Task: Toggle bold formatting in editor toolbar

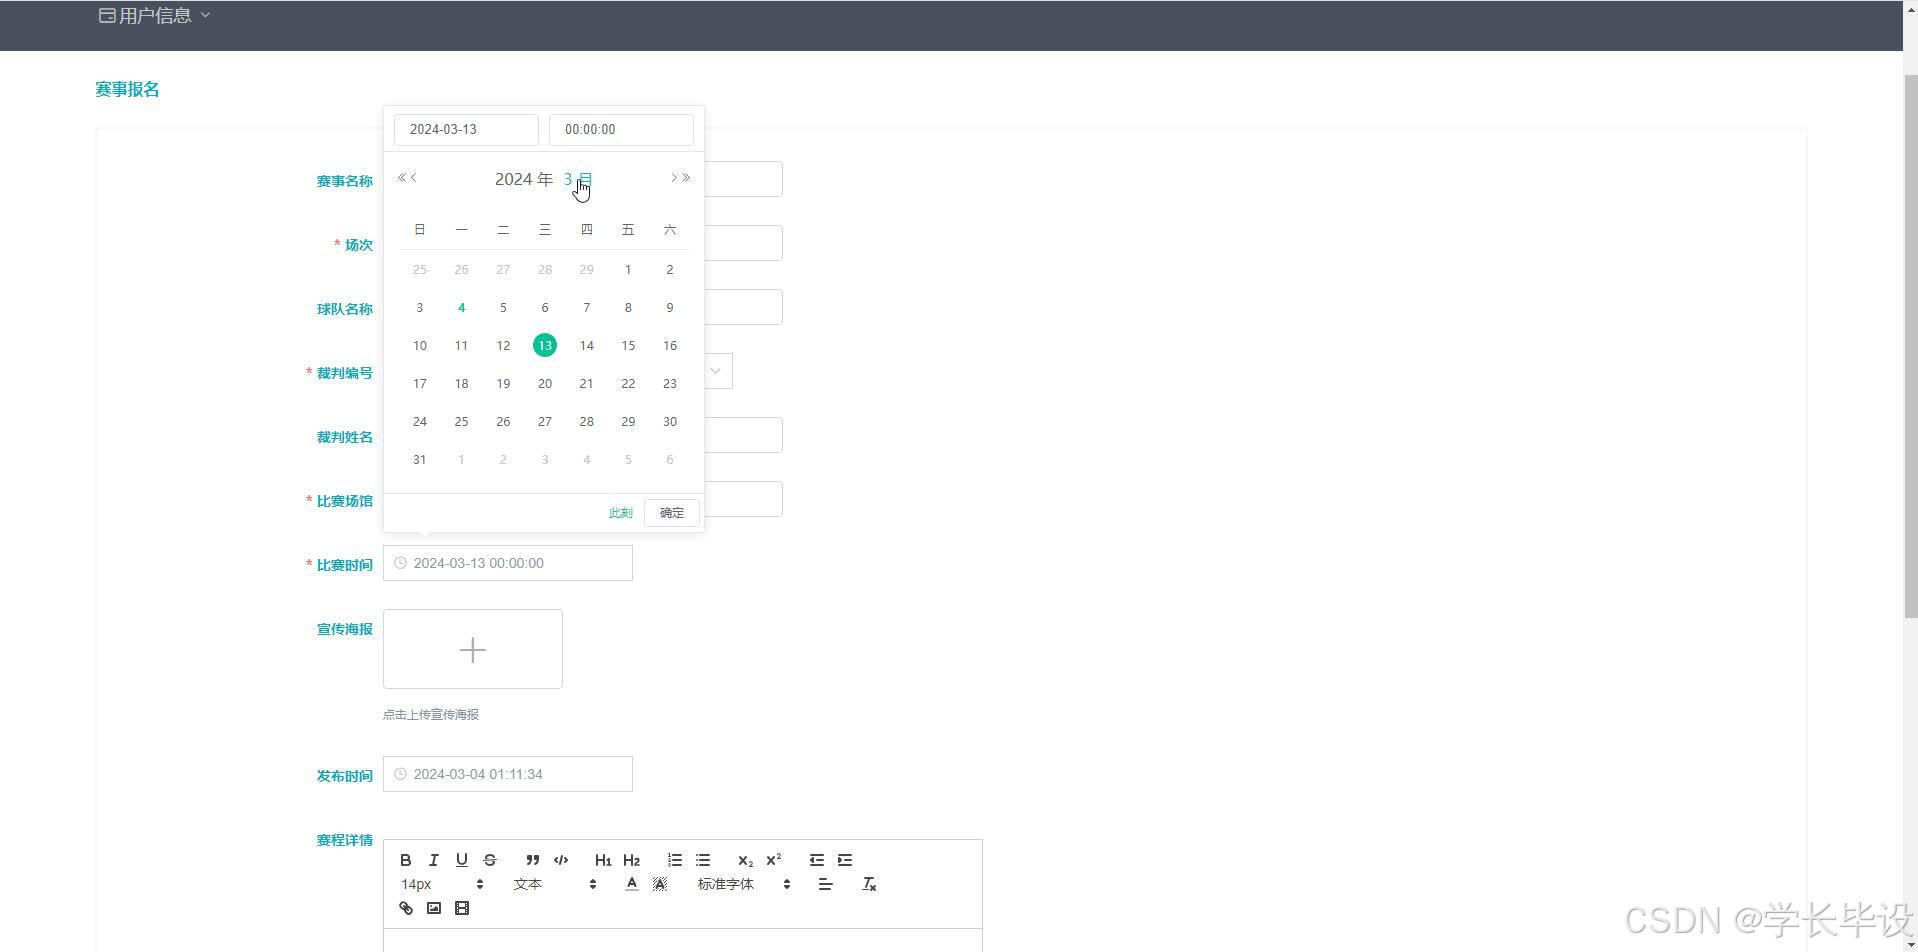Action: point(405,860)
